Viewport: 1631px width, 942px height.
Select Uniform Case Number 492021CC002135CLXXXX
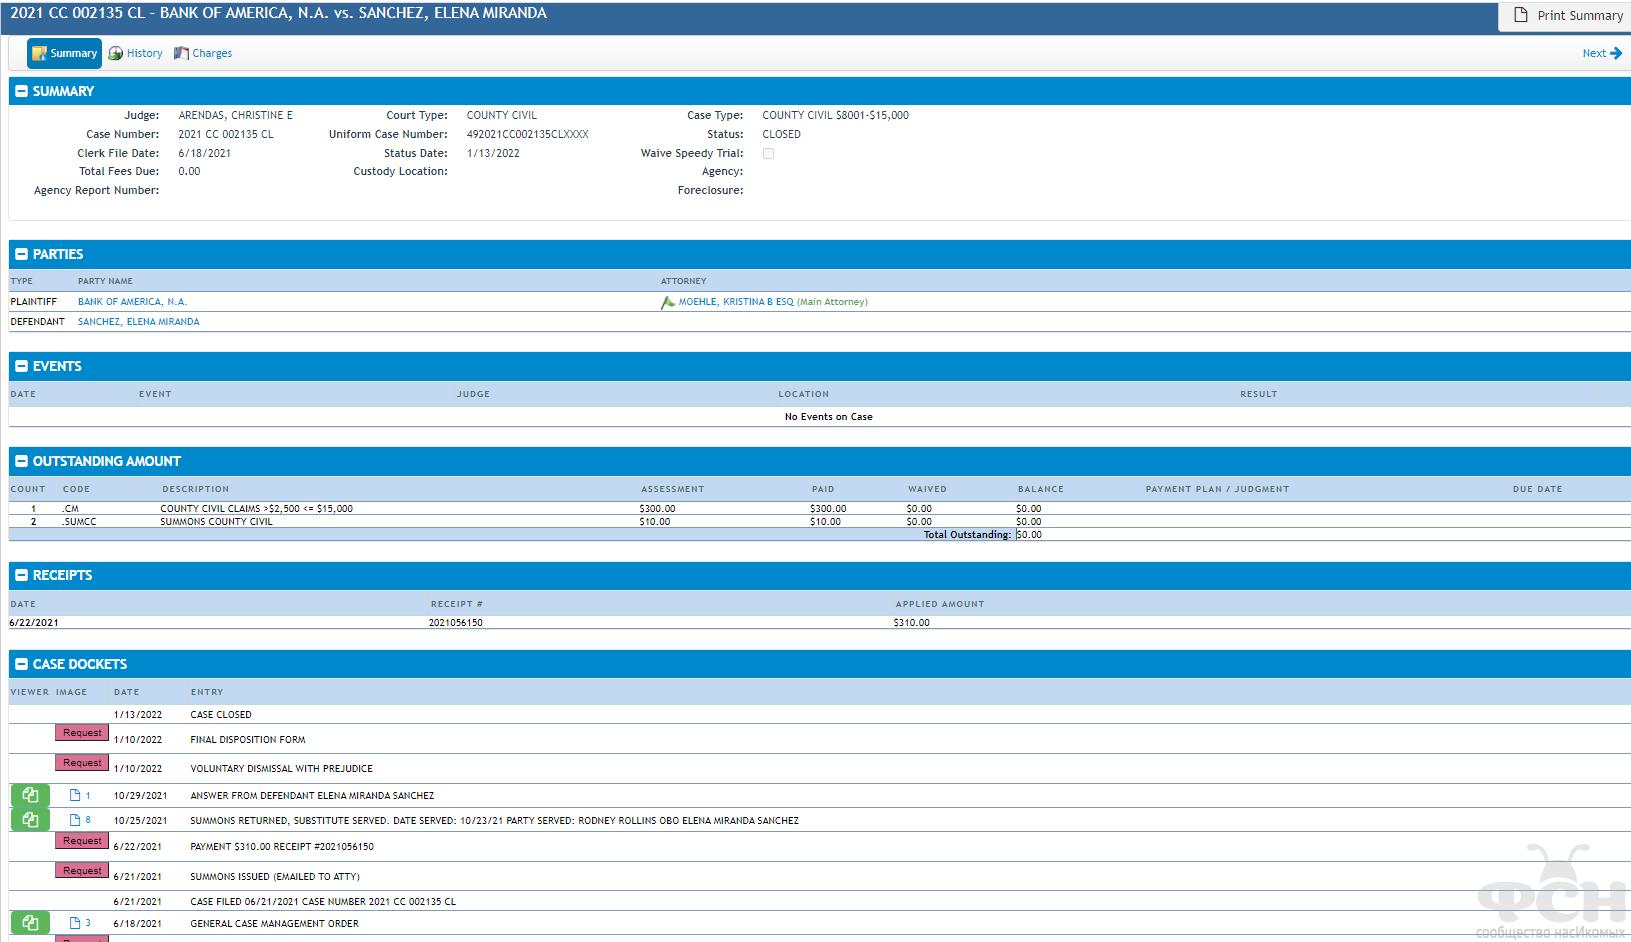[x=527, y=134]
